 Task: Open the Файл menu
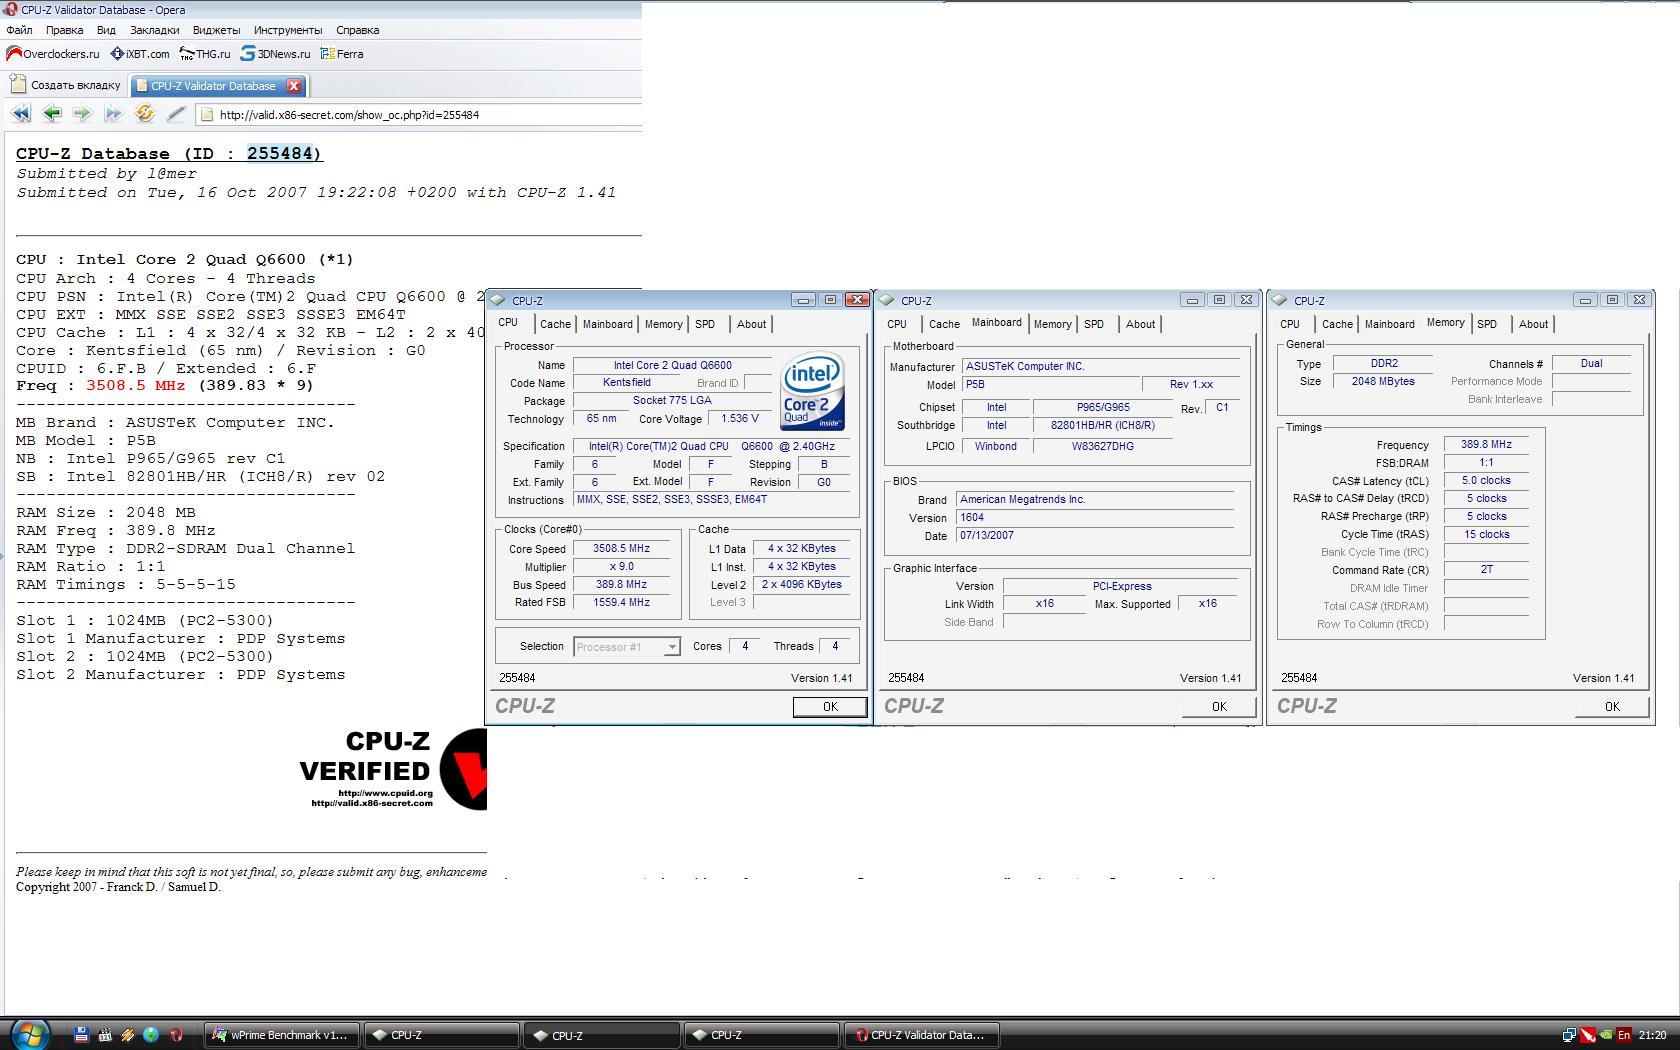pos(19,30)
